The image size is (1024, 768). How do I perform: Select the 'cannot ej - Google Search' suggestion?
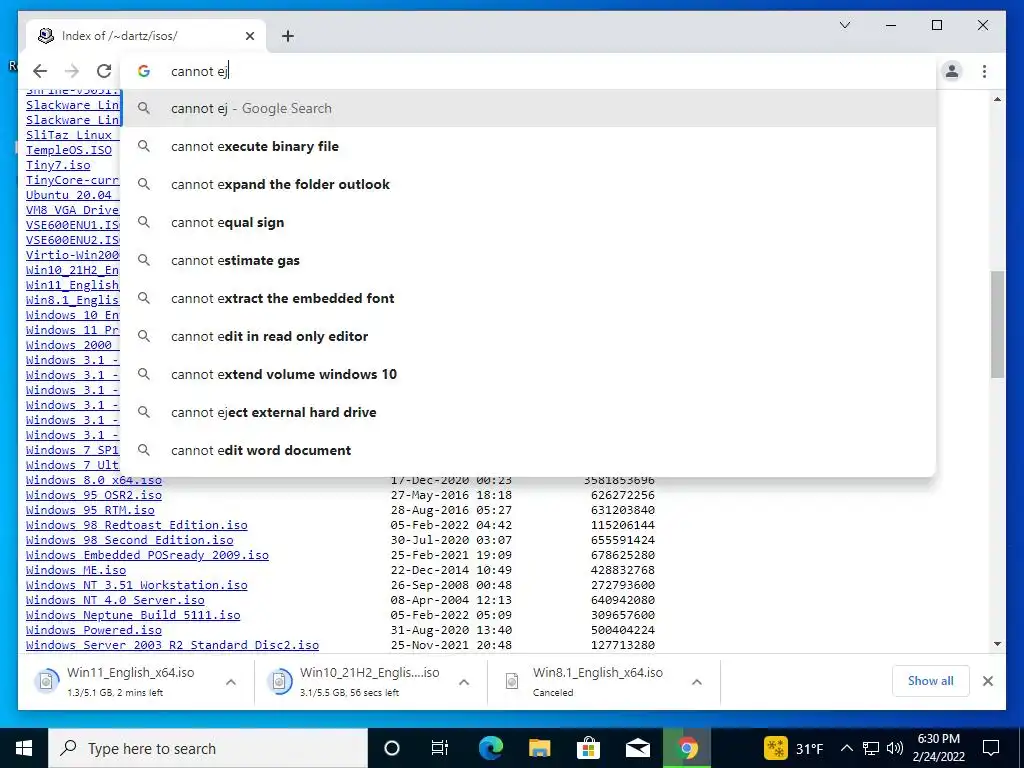click(x=528, y=108)
